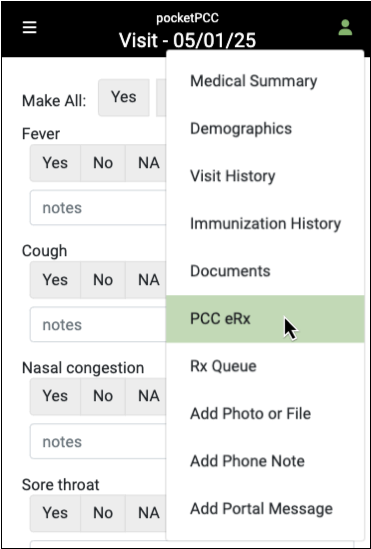Open the highlighted PCC eRx entry

(265, 319)
